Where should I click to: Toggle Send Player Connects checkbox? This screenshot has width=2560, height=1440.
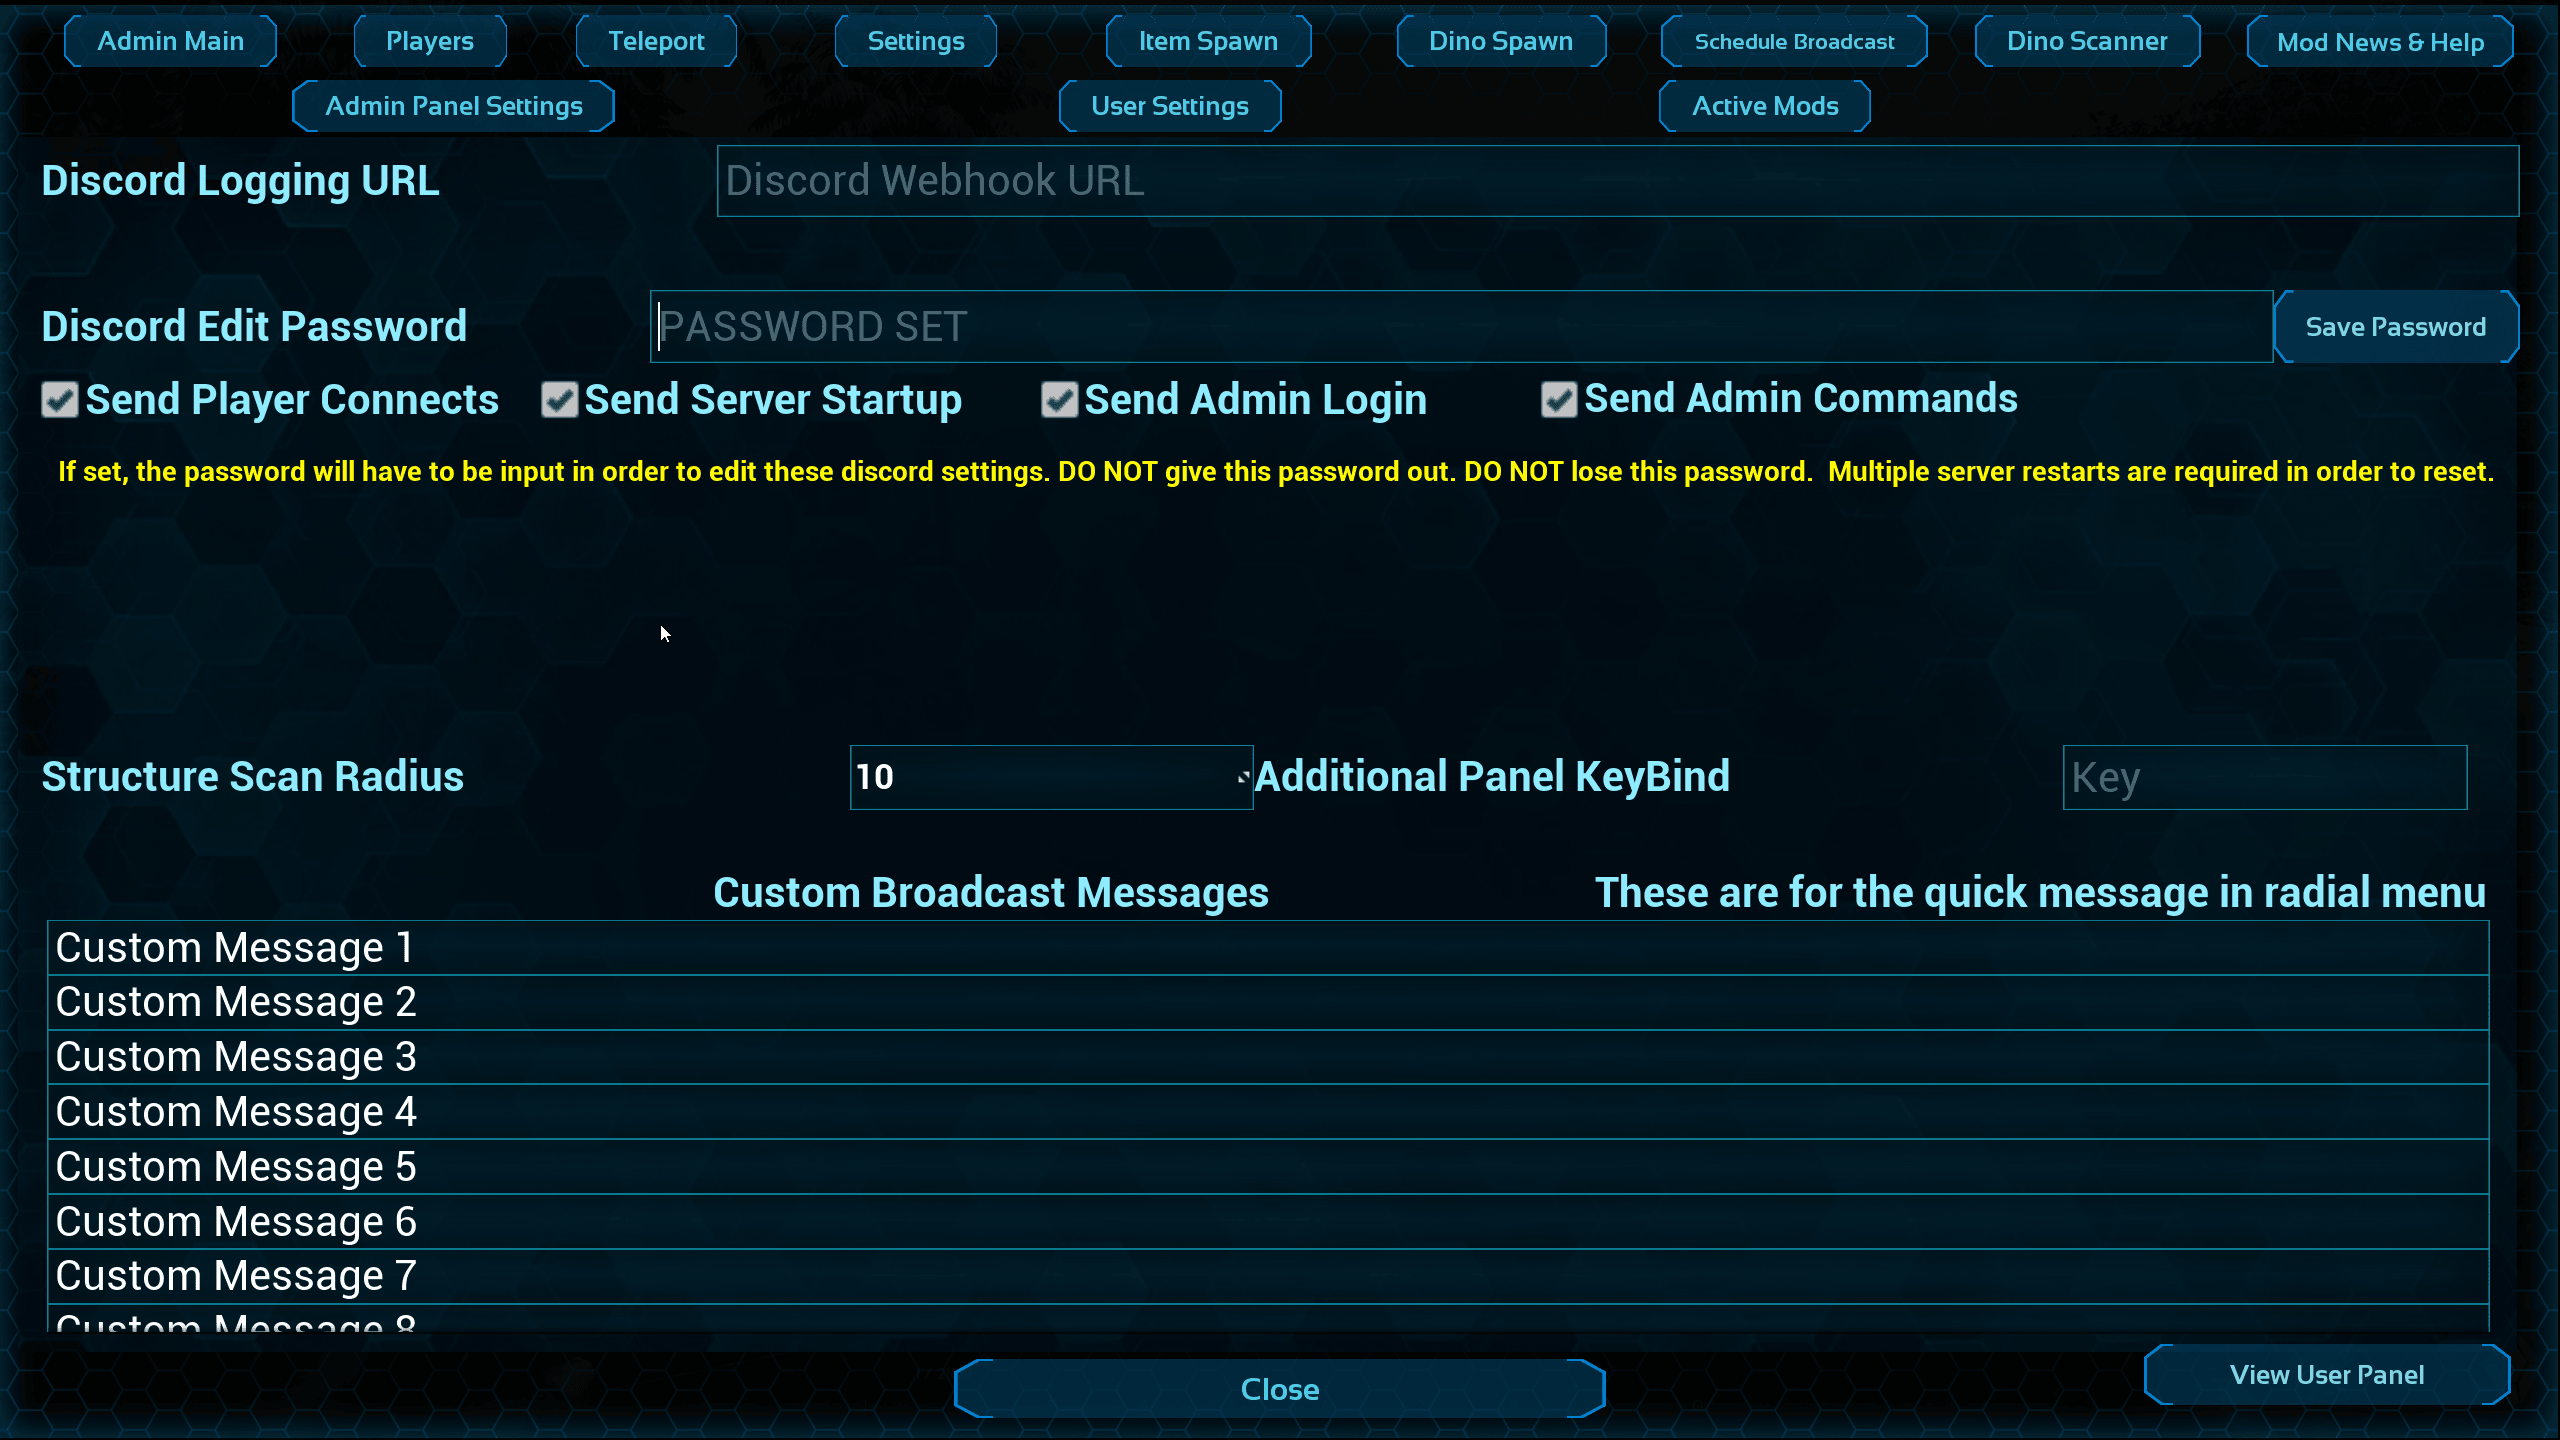click(60, 400)
